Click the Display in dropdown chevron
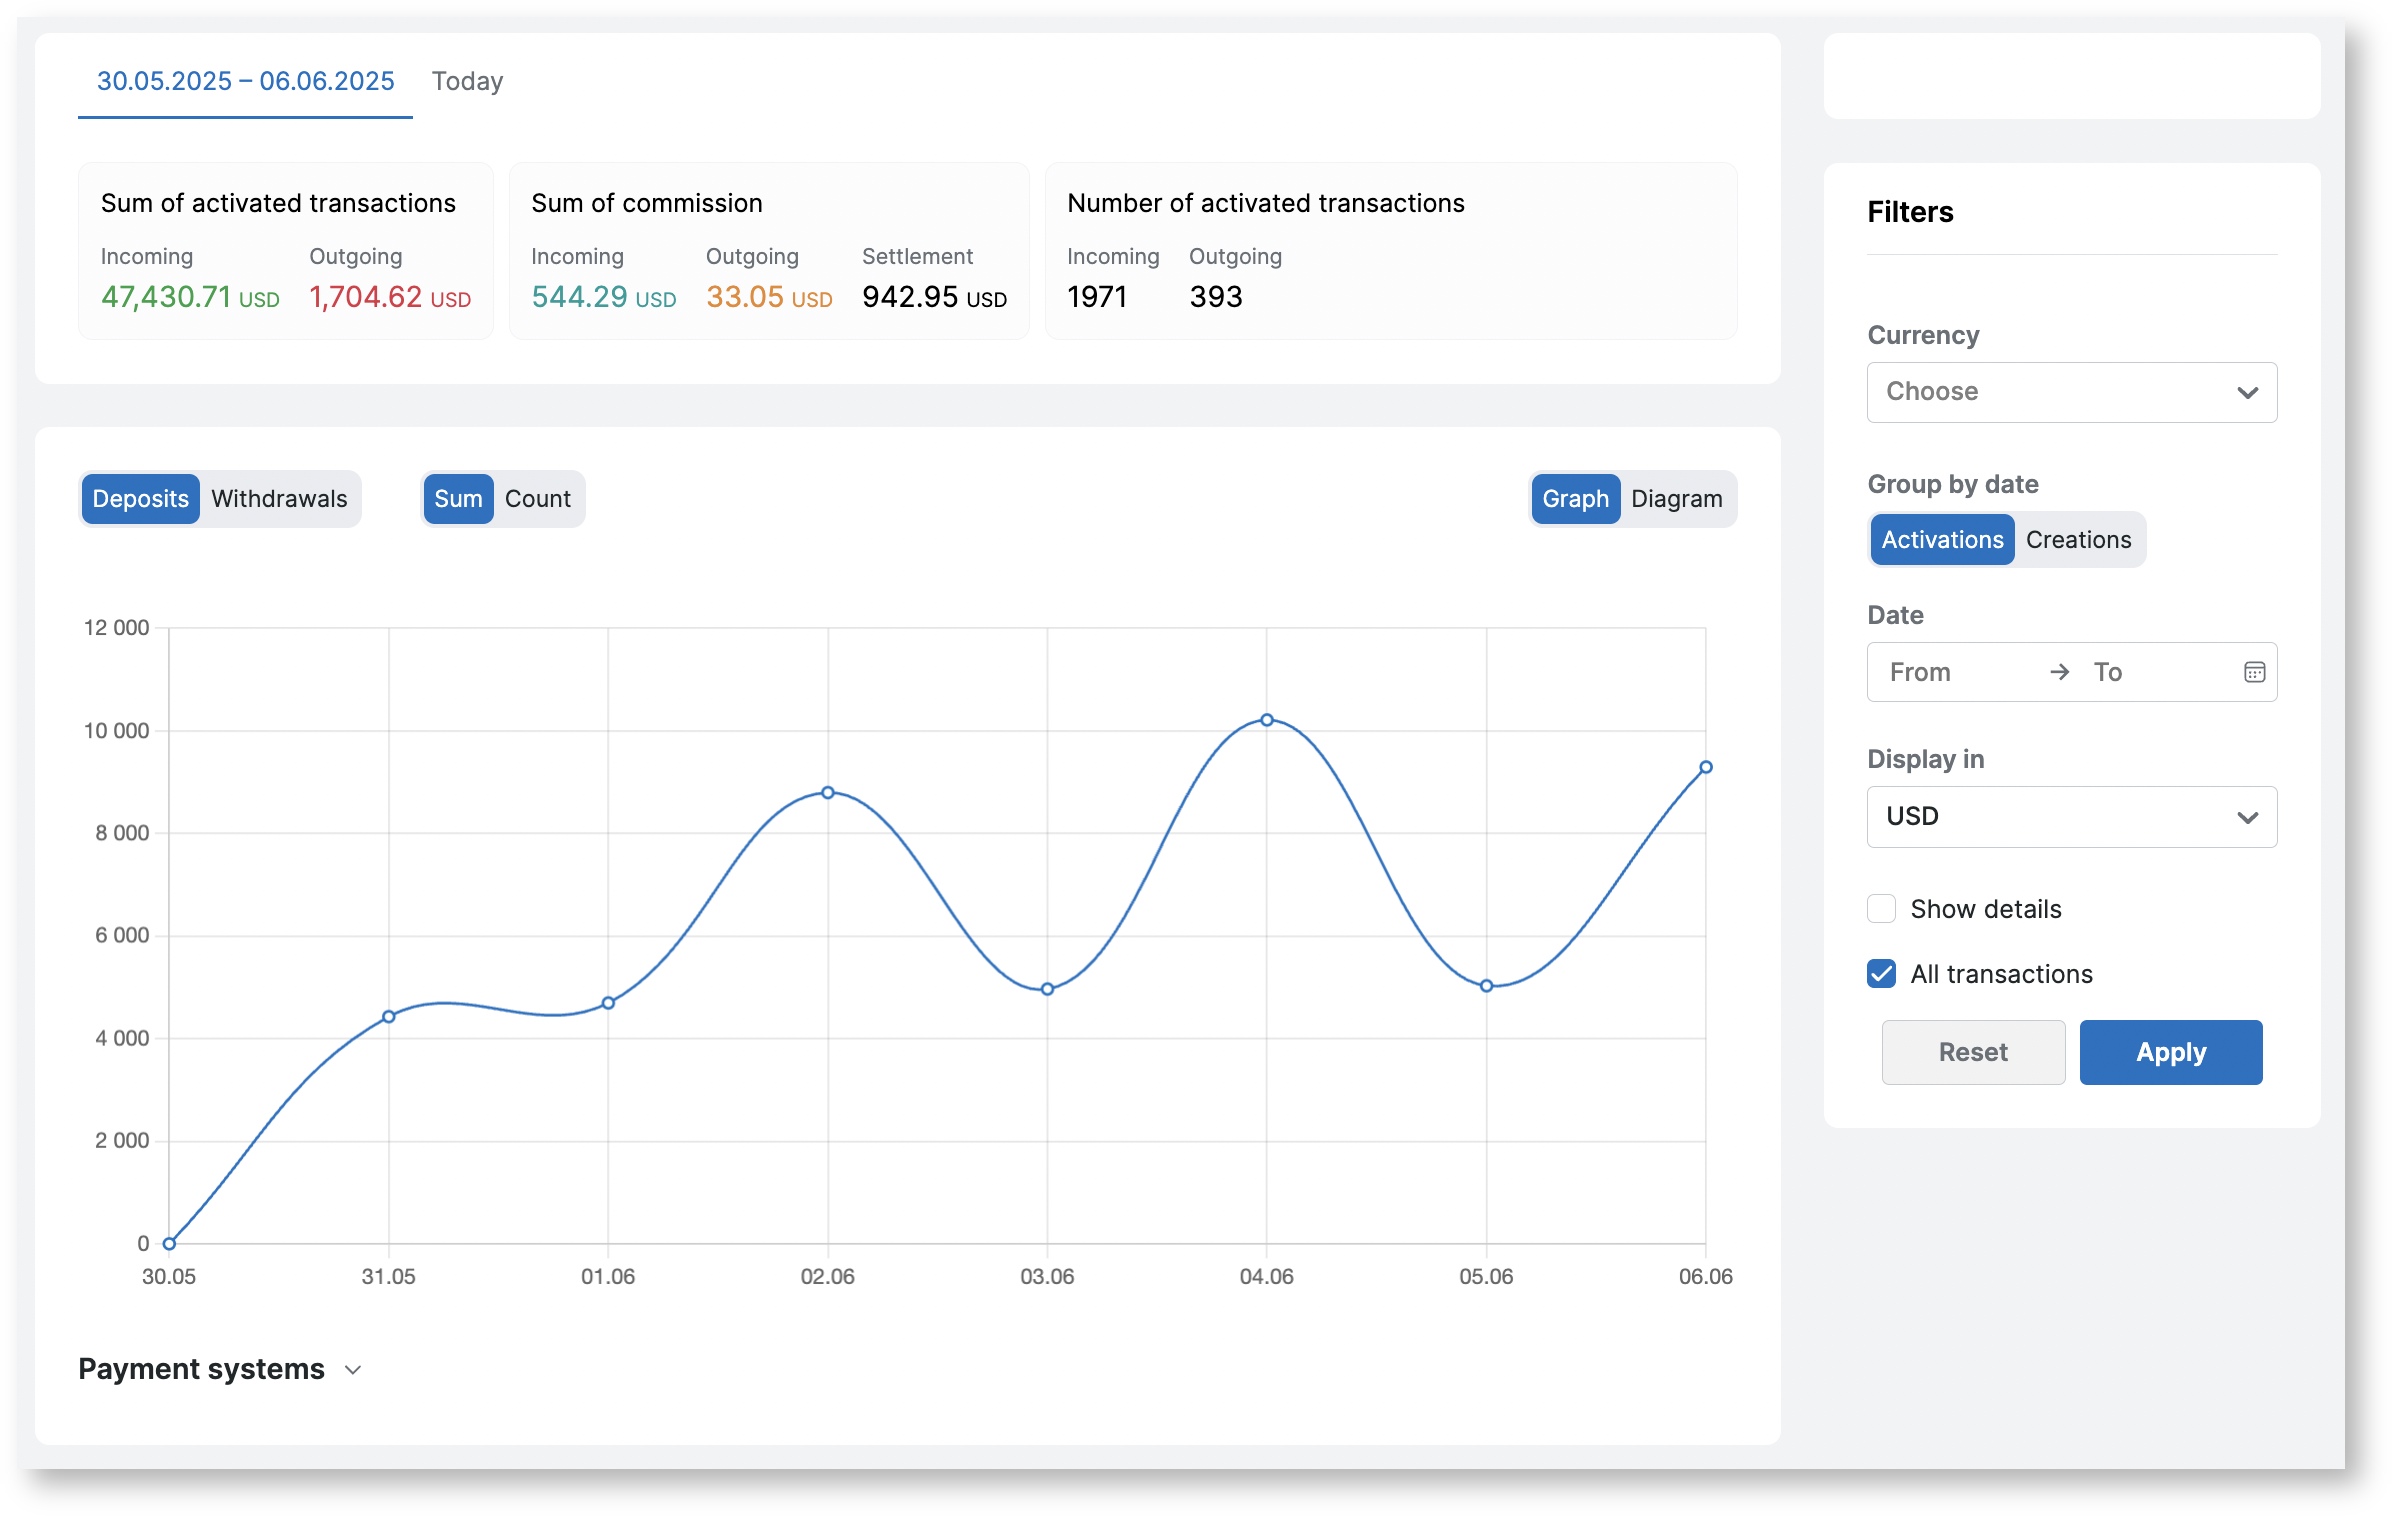 [2247, 817]
